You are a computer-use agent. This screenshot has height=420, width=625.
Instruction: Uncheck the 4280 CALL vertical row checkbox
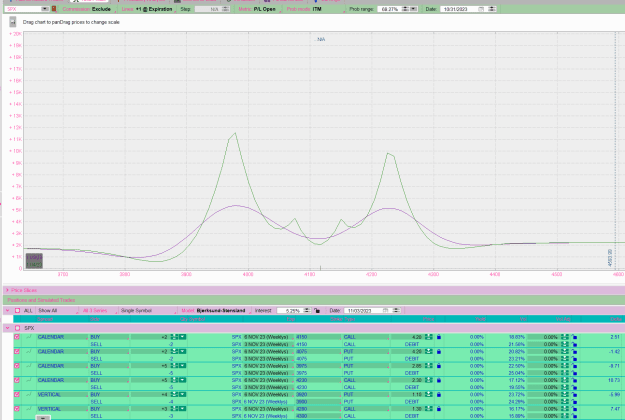point(17,409)
